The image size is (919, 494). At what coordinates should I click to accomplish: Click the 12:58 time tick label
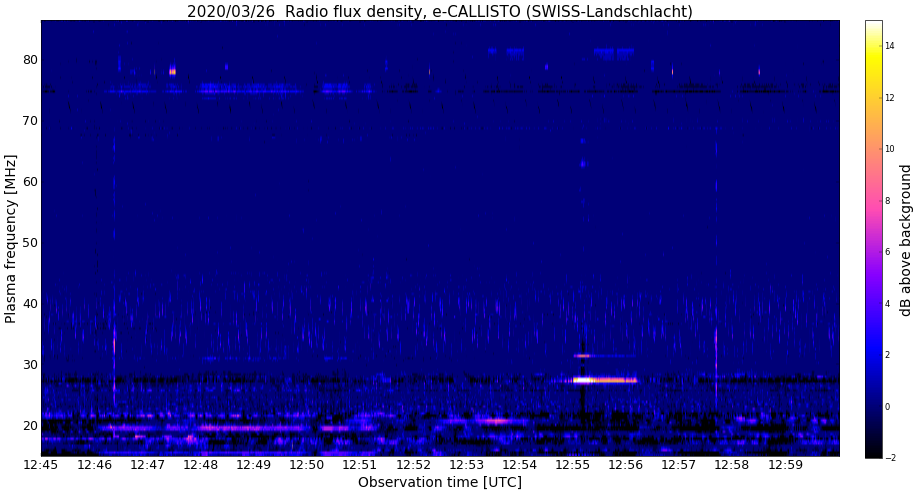[733, 465]
